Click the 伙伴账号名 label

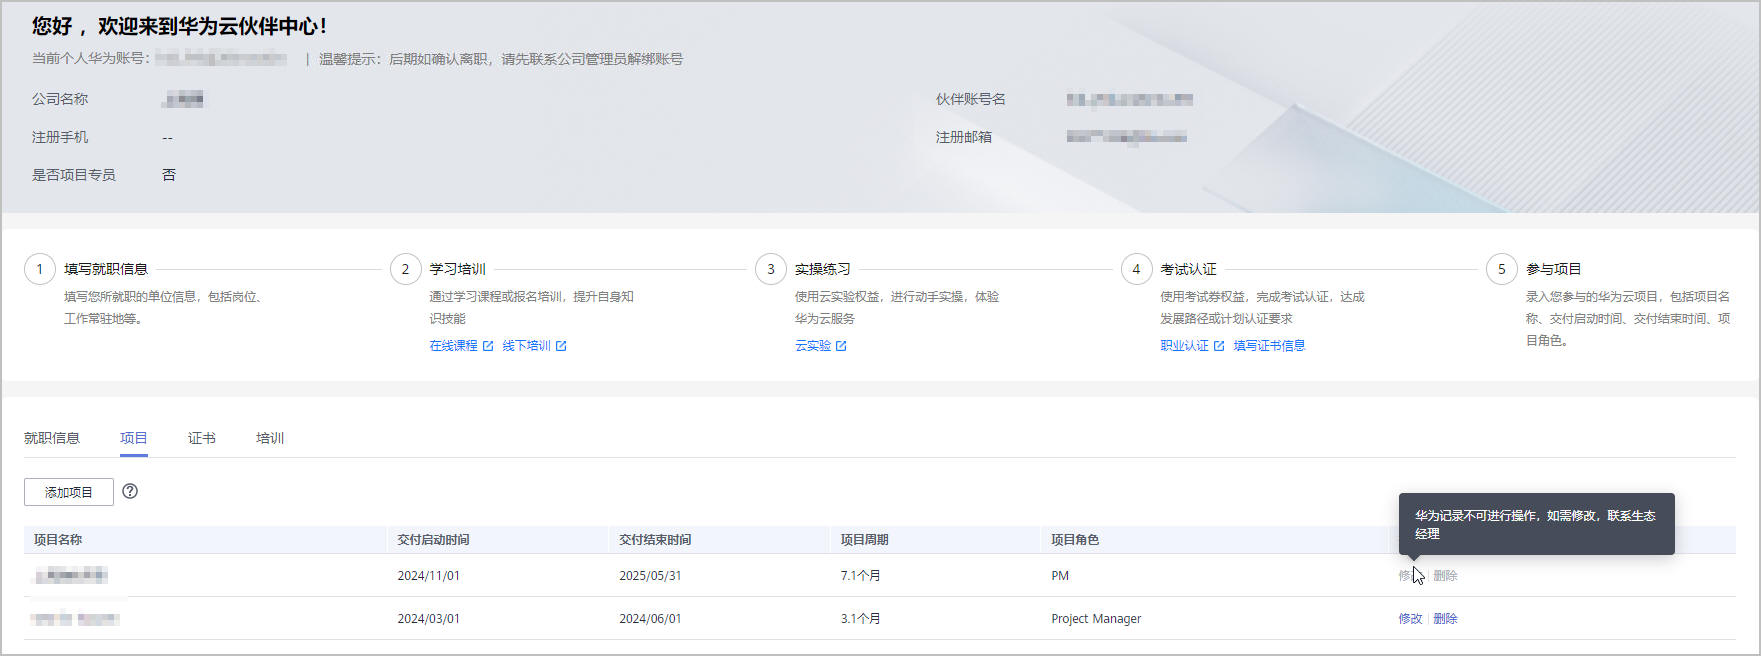click(971, 99)
